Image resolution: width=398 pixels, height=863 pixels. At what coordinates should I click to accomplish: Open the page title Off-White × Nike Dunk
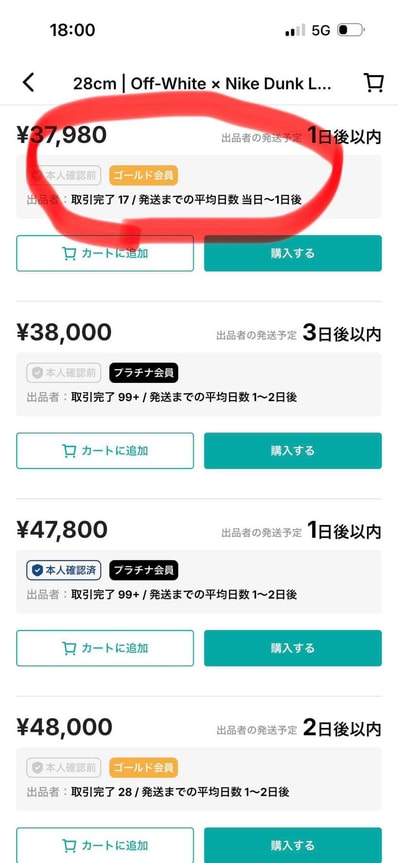click(x=202, y=84)
